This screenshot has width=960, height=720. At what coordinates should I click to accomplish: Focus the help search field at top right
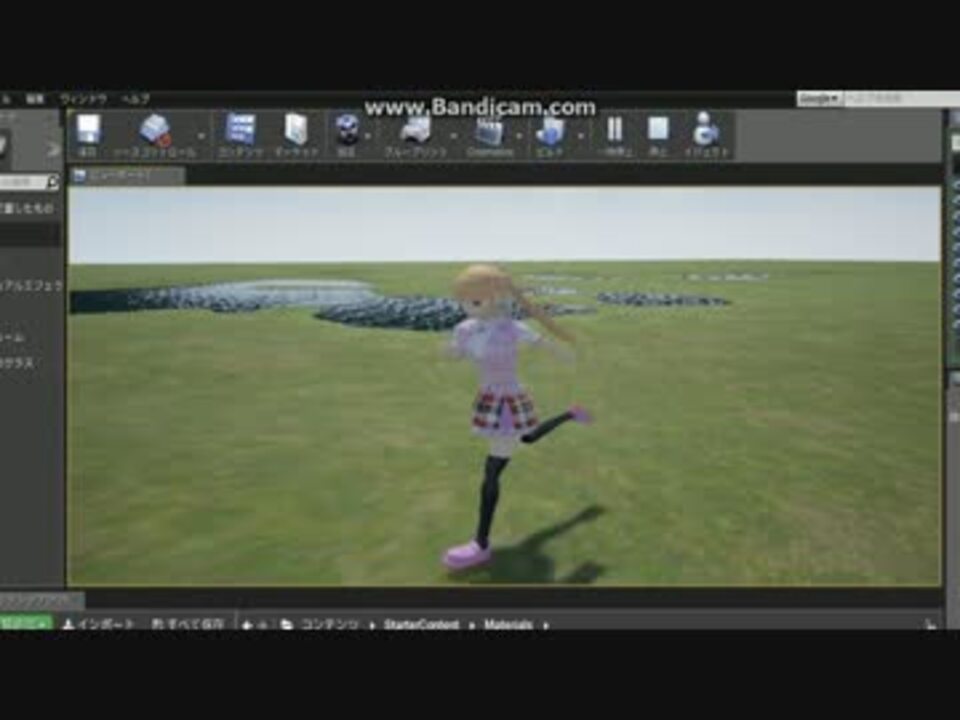[902, 99]
